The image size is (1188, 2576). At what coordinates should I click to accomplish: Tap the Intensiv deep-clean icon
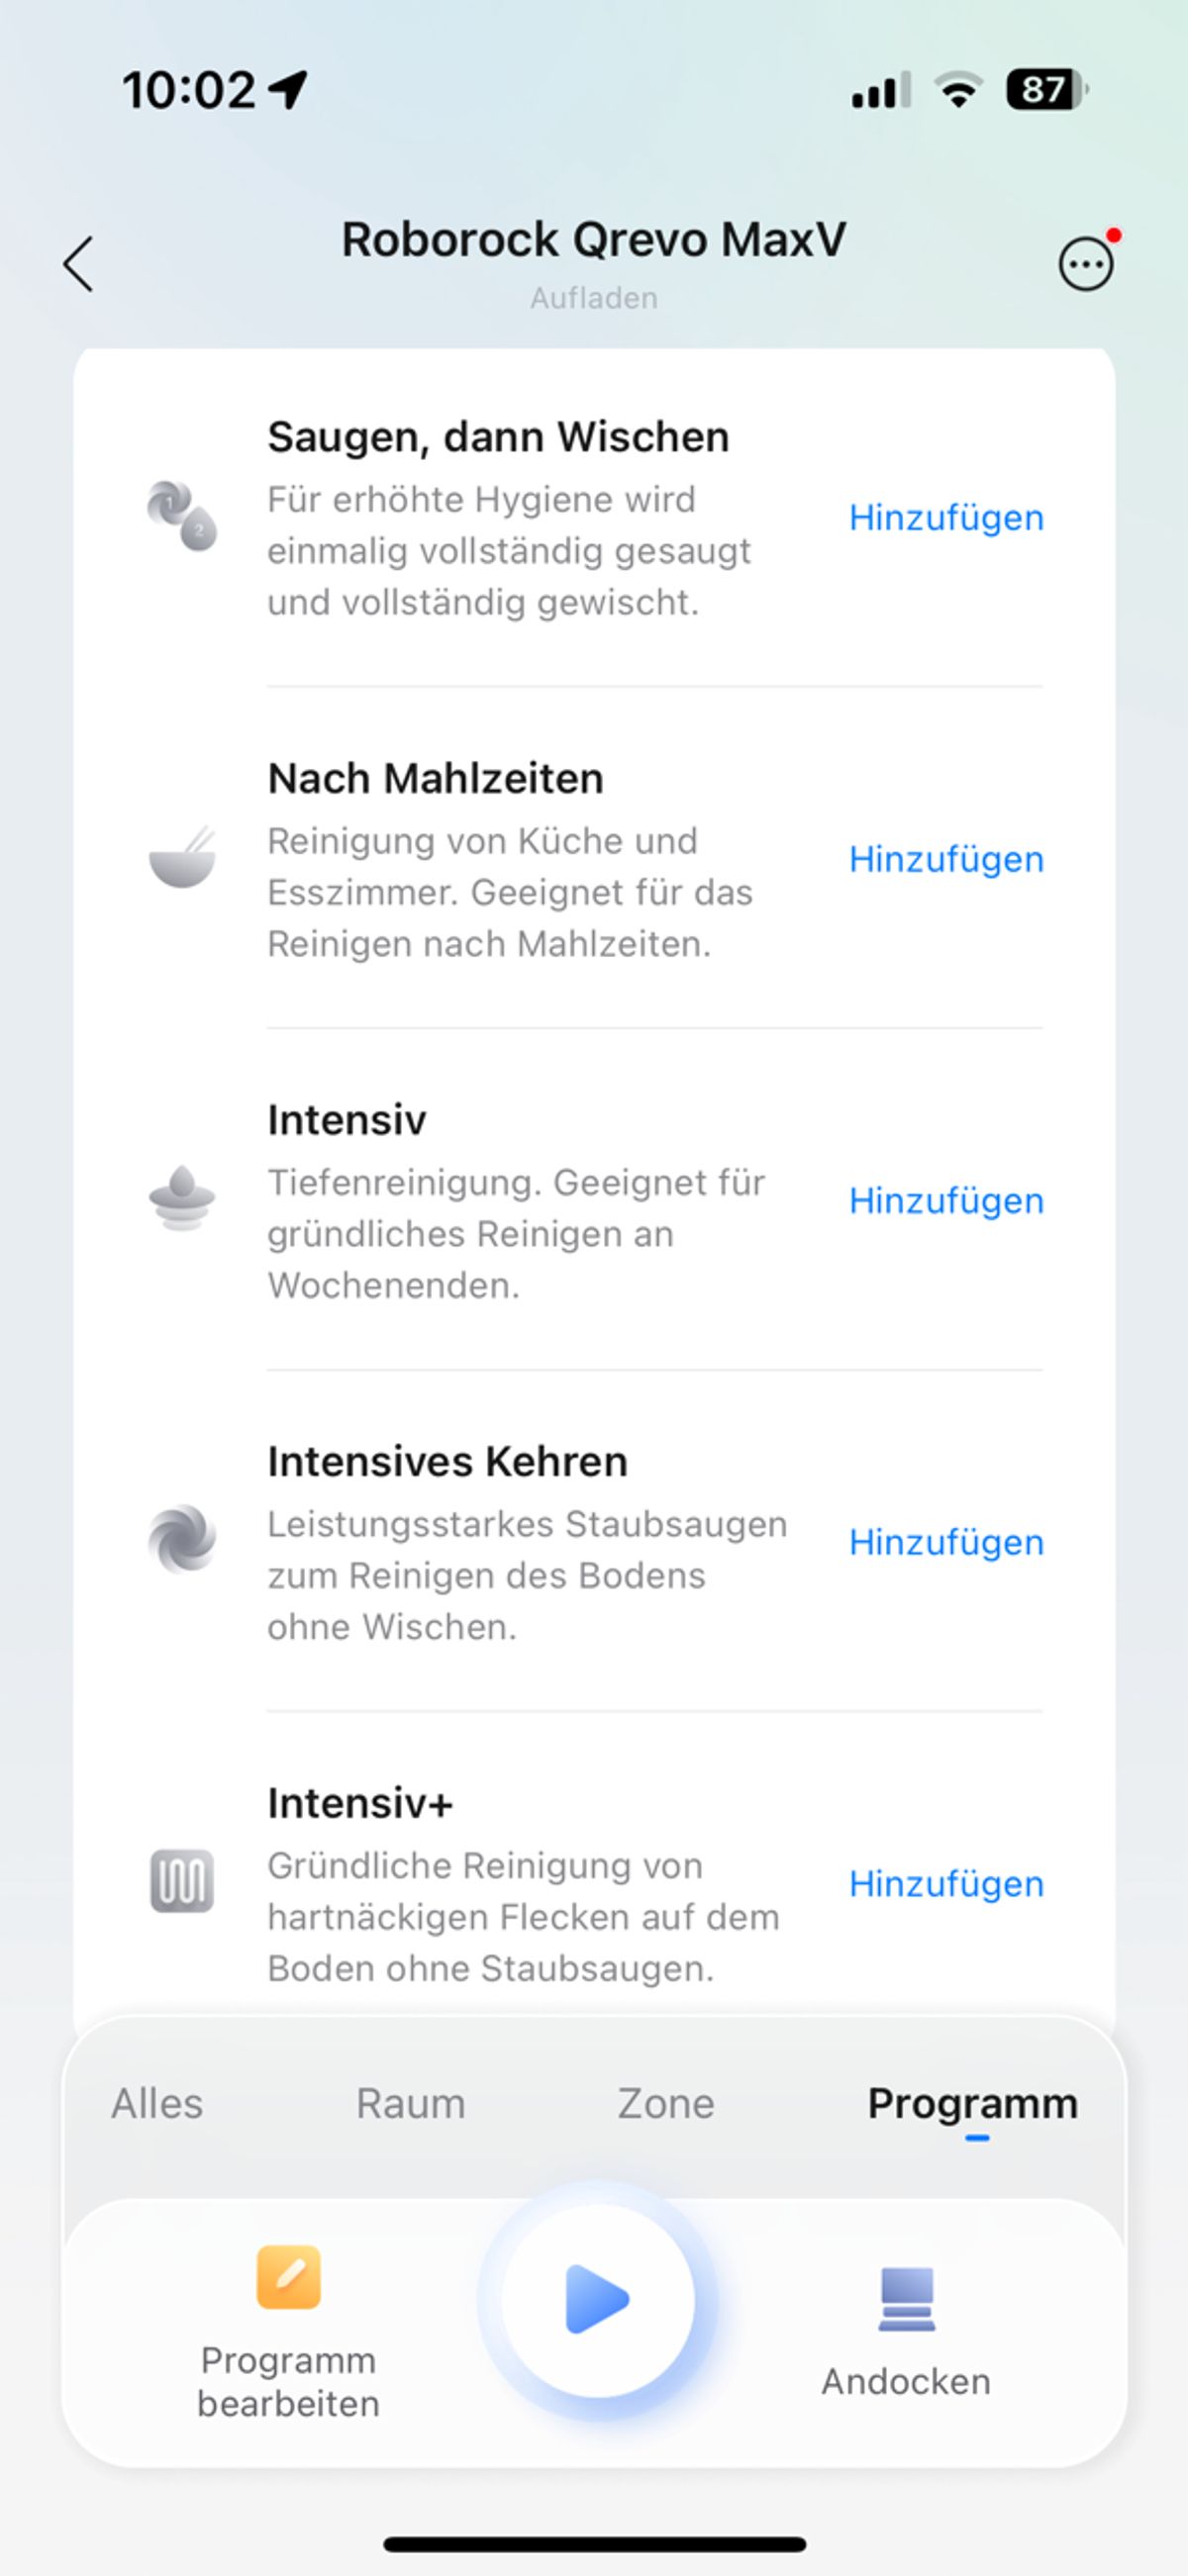click(182, 1199)
